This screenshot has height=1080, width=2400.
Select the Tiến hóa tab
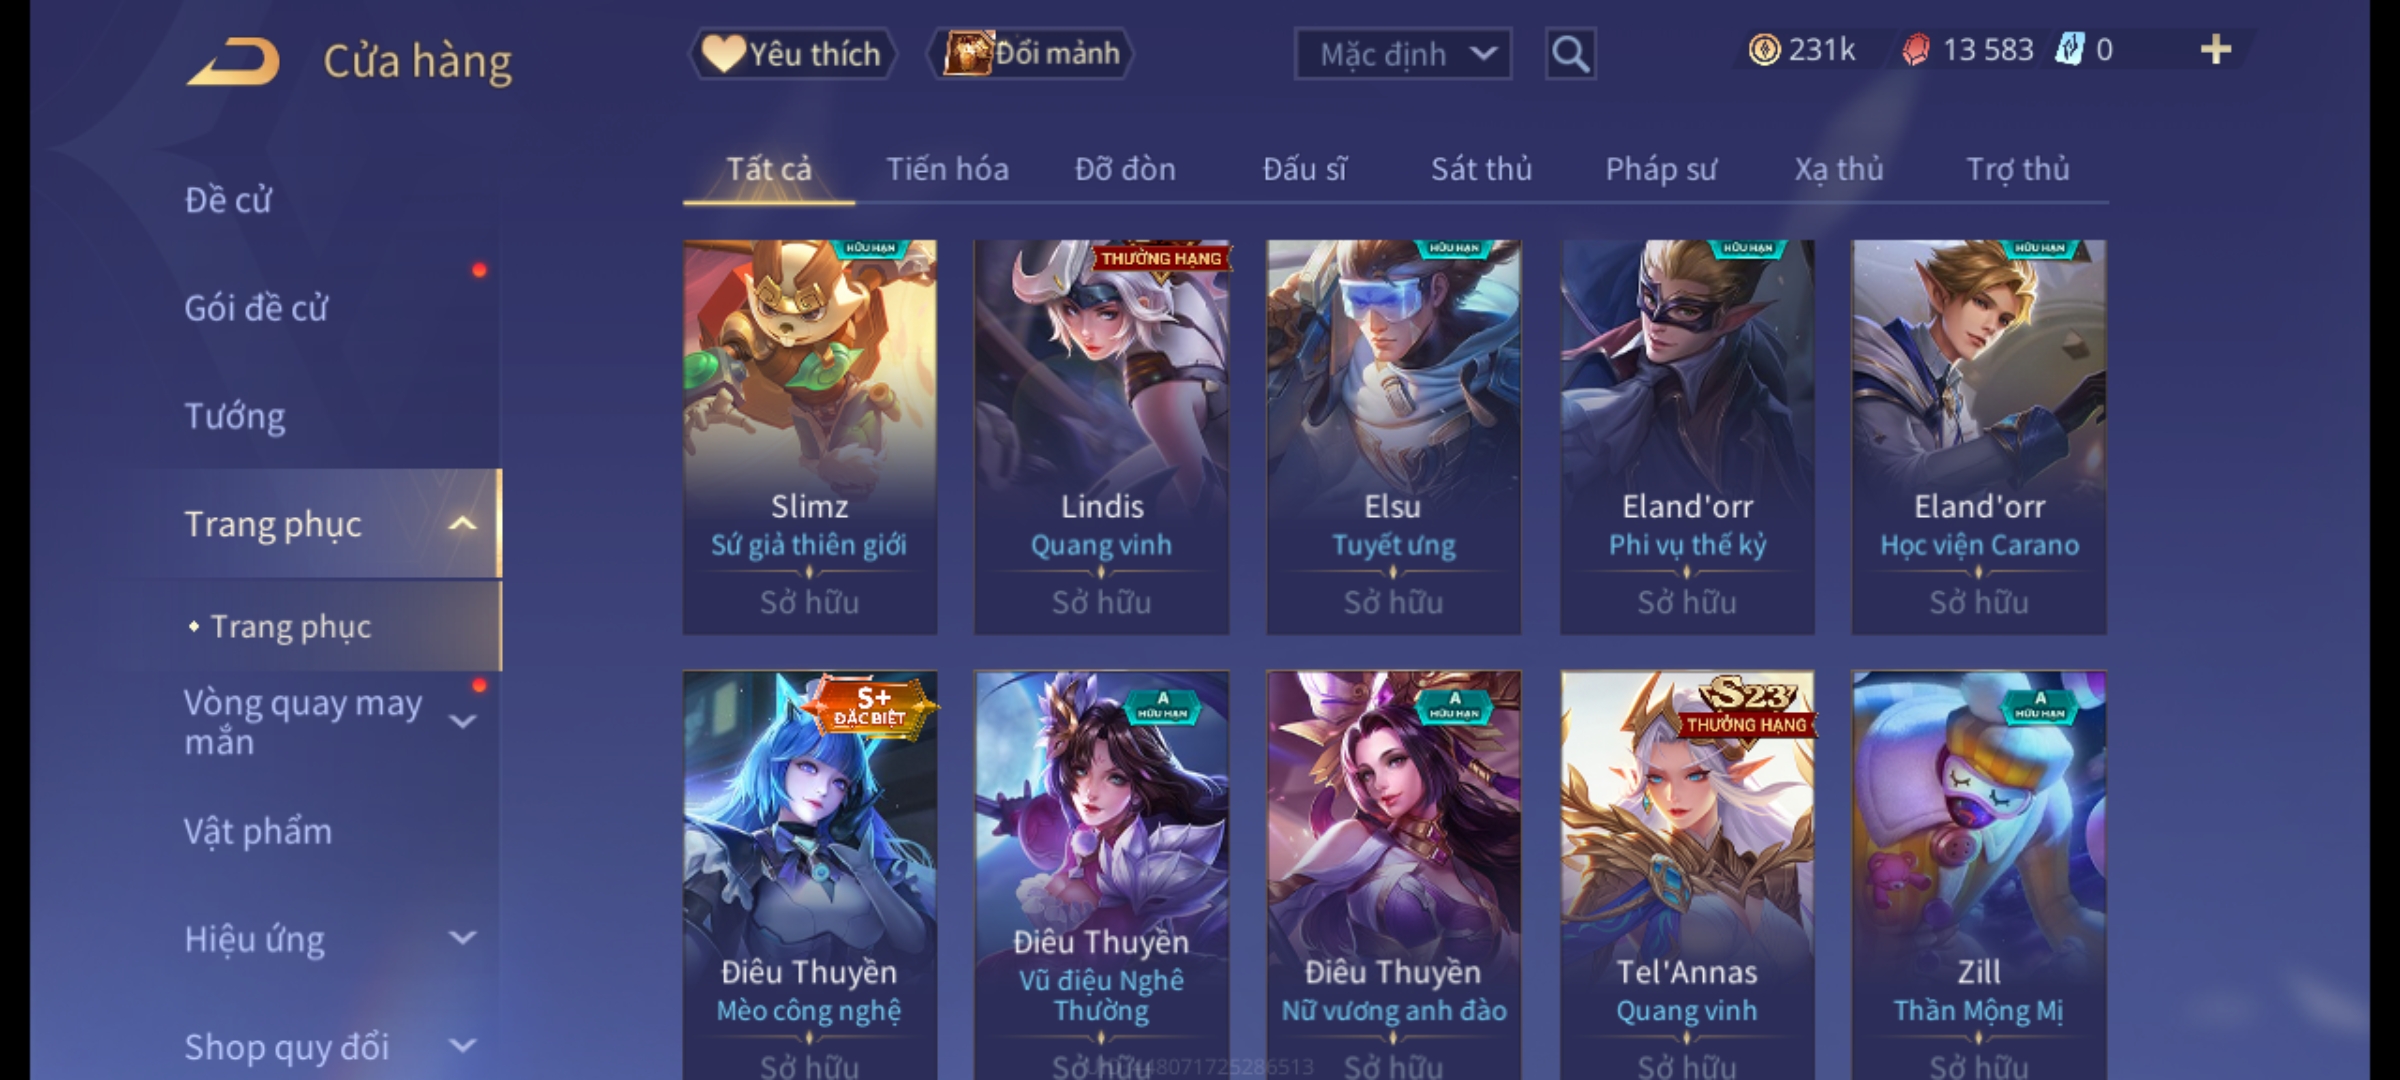[x=947, y=169]
